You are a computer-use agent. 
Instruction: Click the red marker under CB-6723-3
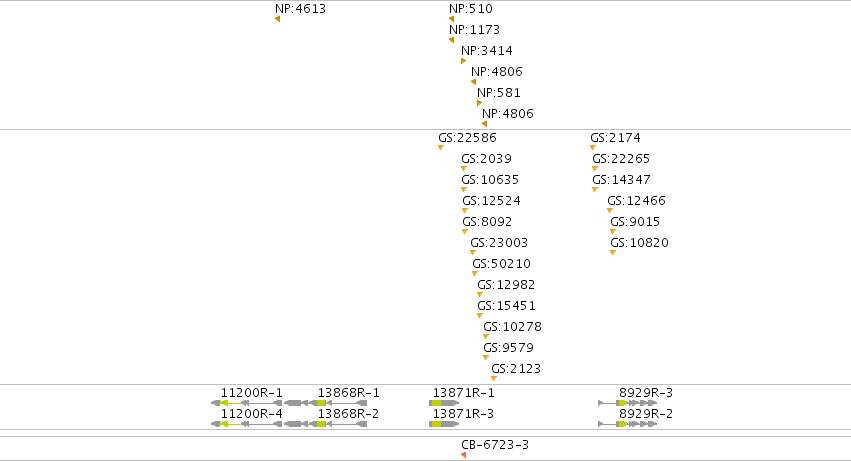click(x=463, y=455)
